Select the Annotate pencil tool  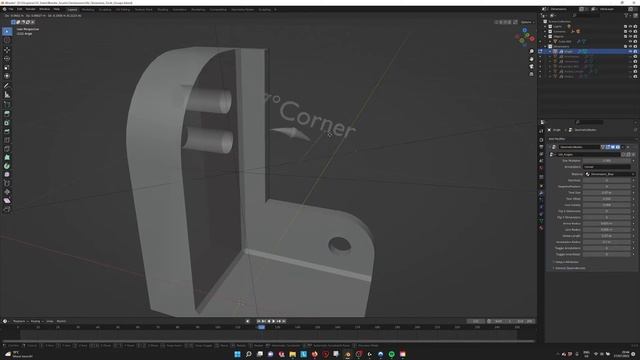click(7, 86)
